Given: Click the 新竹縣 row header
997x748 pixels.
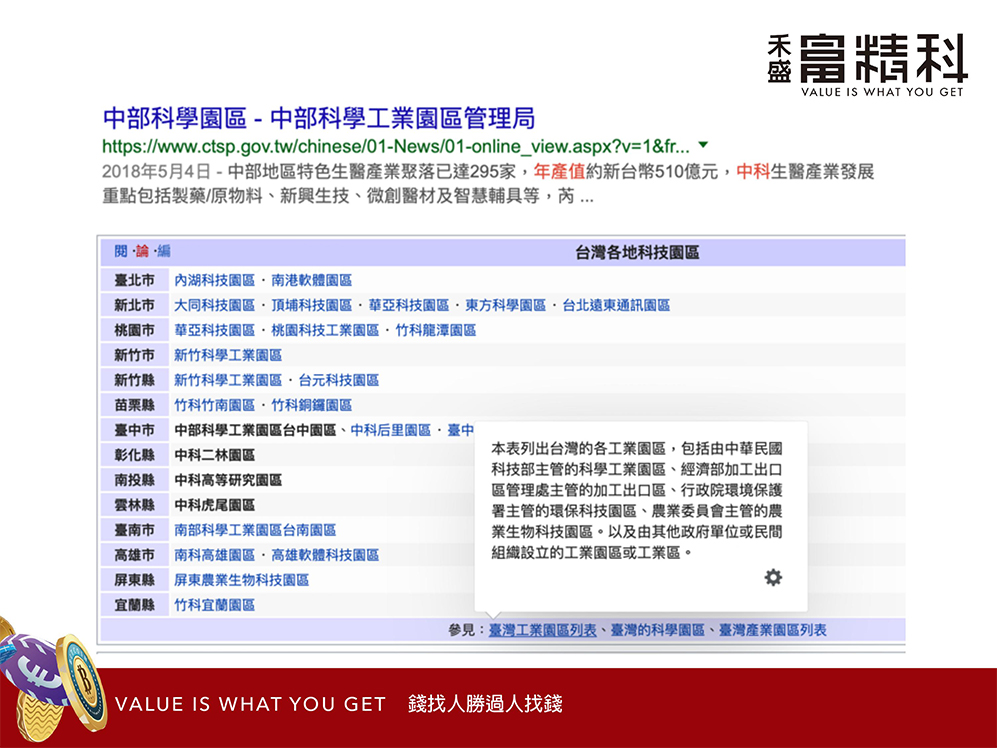Looking at the screenshot, I should coord(134,380).
